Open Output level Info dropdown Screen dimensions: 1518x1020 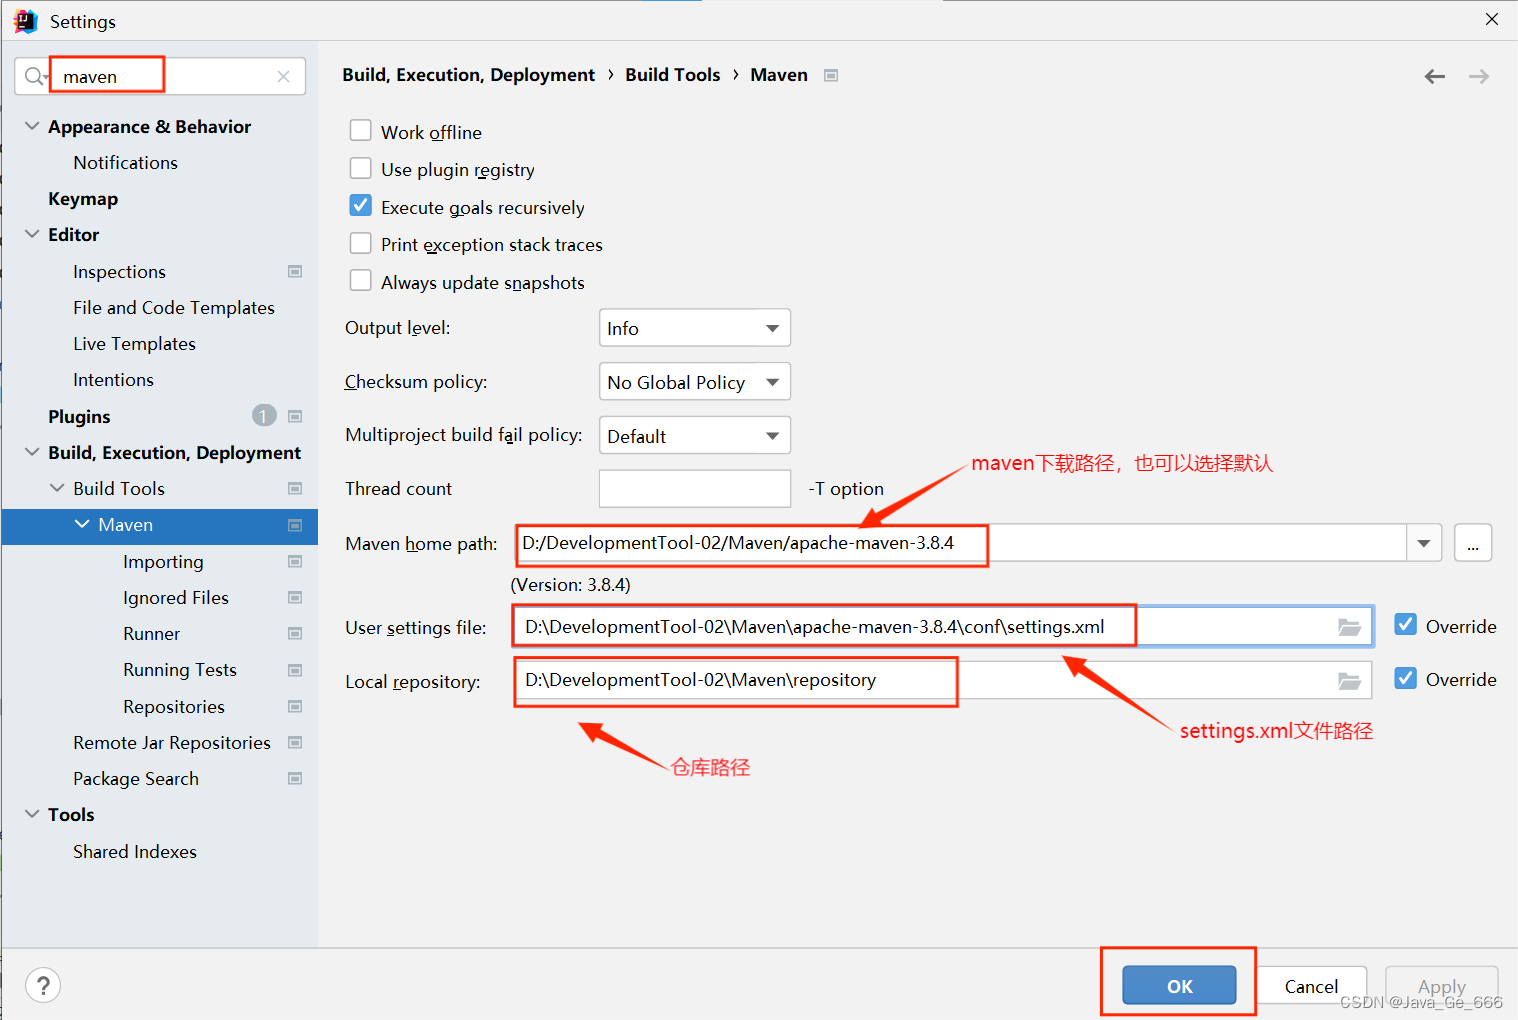pyautogui.click(x=695, y=328)
